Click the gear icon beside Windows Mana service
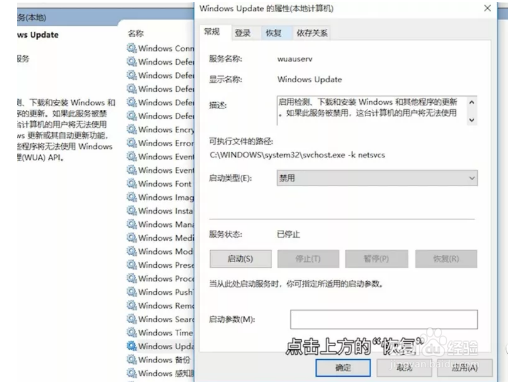 (132, 224)
